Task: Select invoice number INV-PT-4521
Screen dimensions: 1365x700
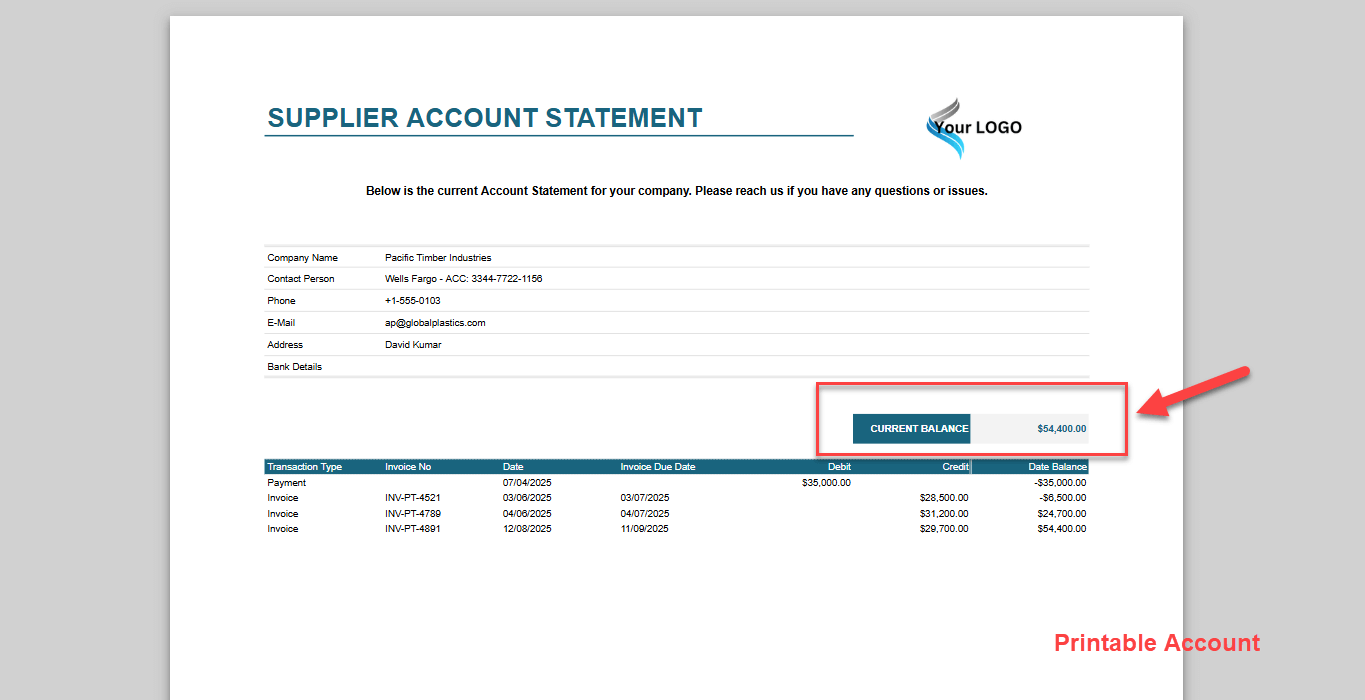Action: (x=413, y=498)
